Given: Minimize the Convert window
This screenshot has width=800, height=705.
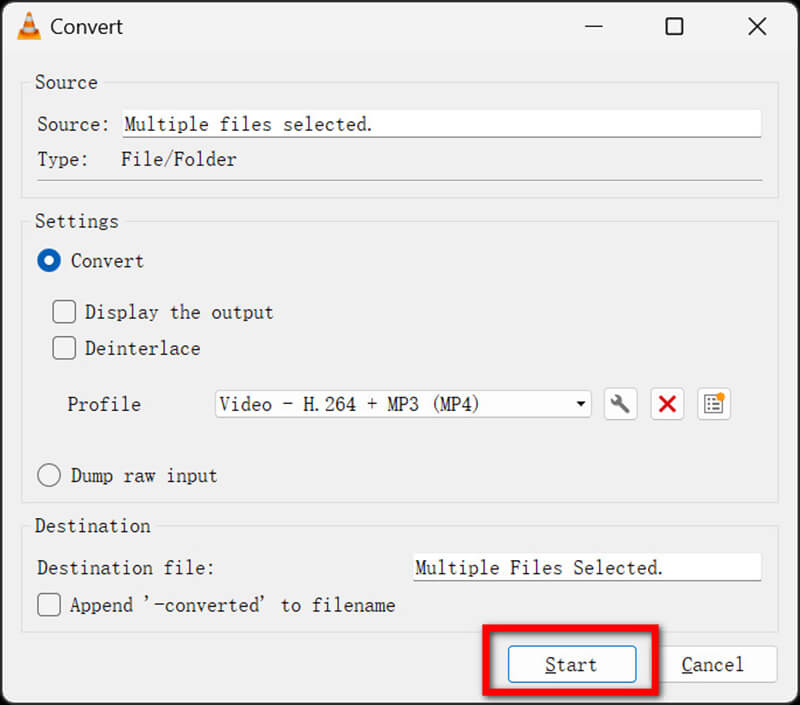Looking at the screenshot, I should point(594,27).
